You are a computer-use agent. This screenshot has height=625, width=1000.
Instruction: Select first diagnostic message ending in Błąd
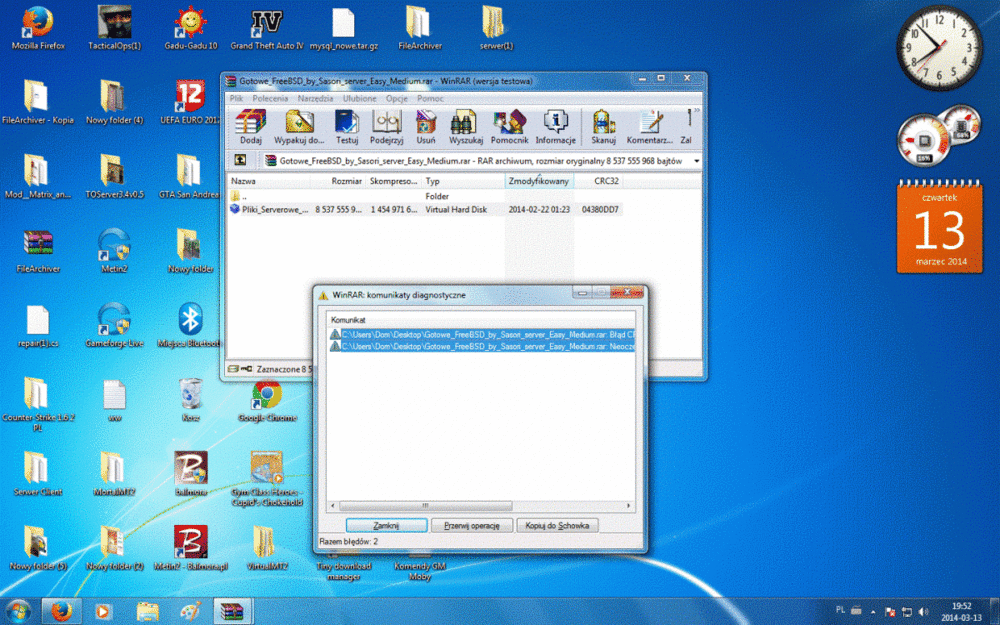[482, 334]
